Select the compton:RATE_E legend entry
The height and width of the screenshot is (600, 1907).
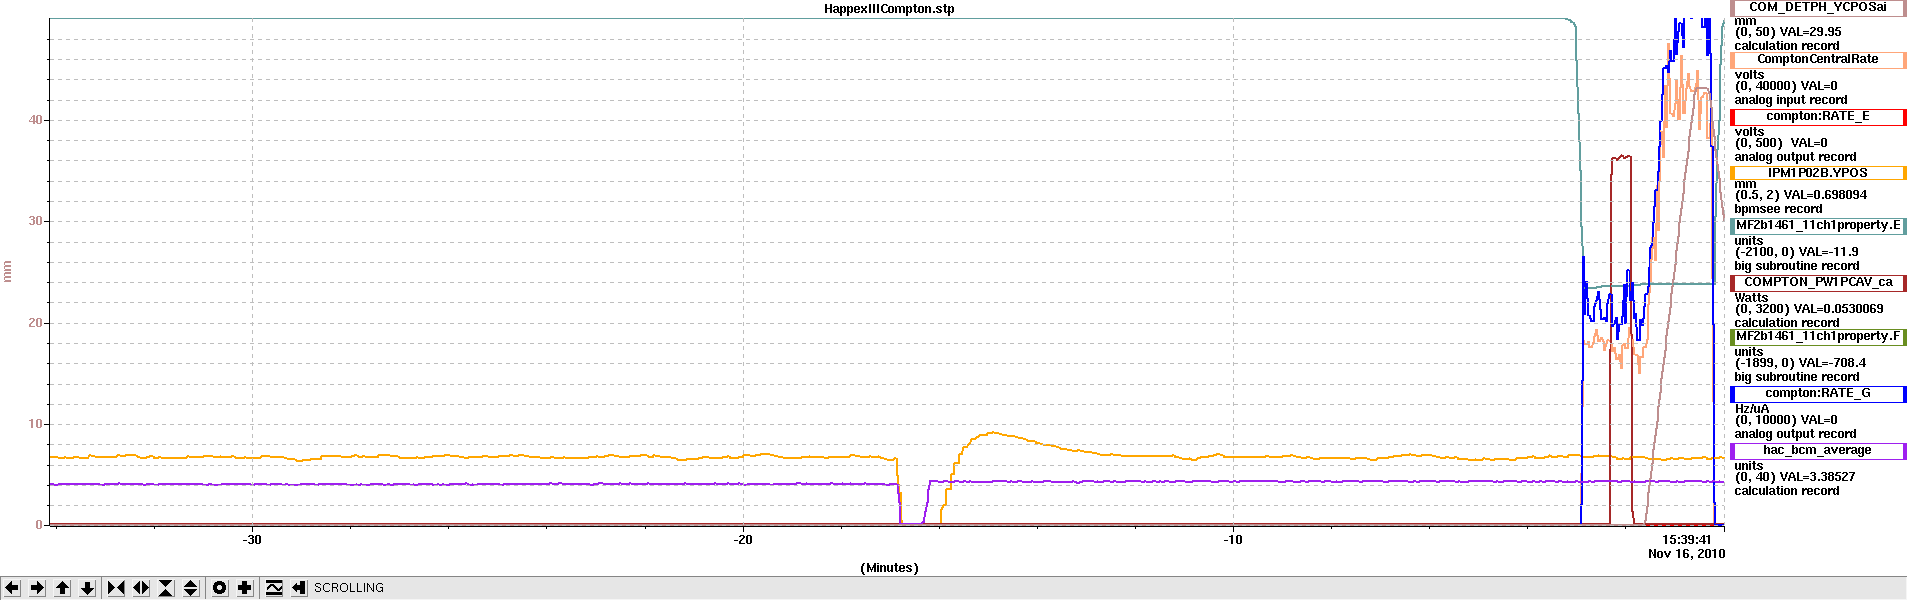pos(1818,117)
